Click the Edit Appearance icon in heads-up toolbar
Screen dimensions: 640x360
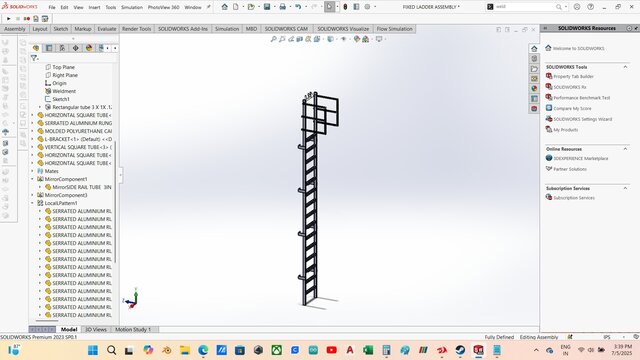point(357,39)
